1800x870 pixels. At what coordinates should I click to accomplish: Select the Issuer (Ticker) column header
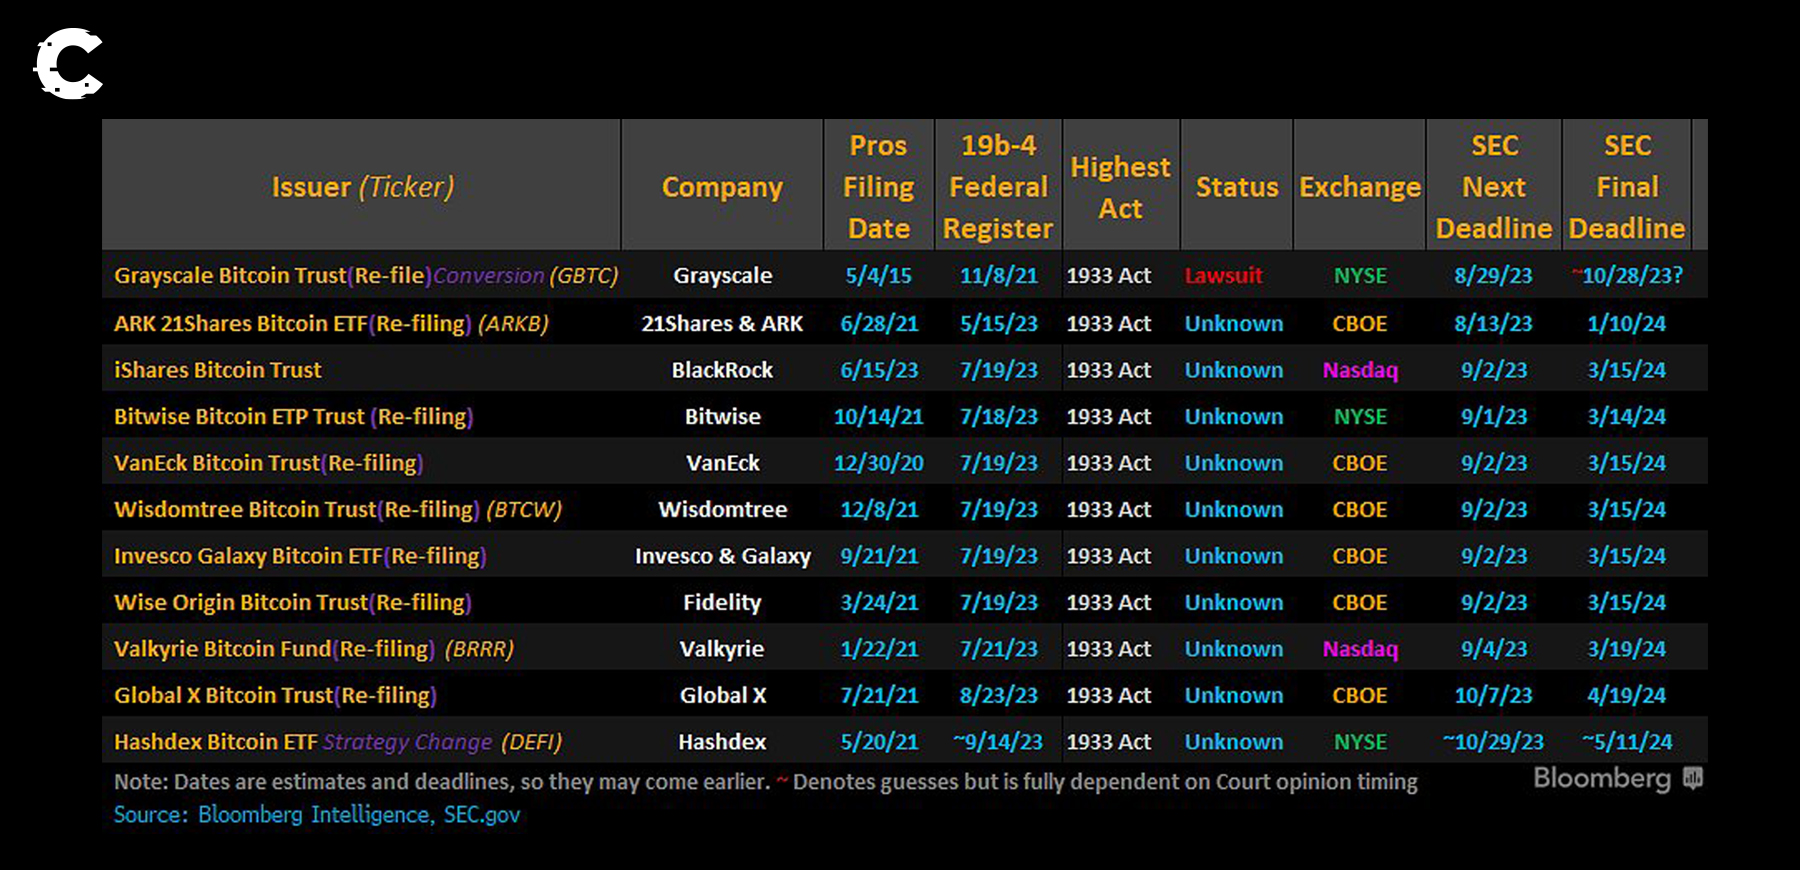[362, 187]
